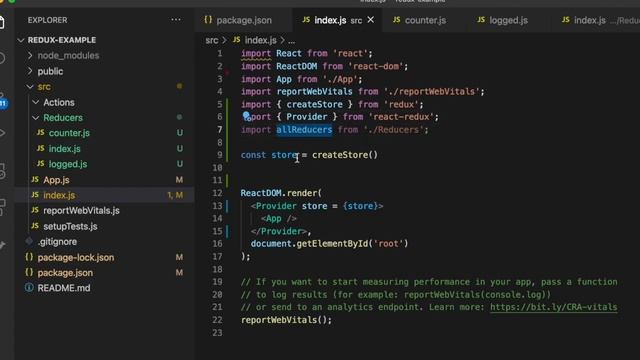Open reportWebVitals.js file
The width and height of the screenshot is (640, 360).
(81, 211)
